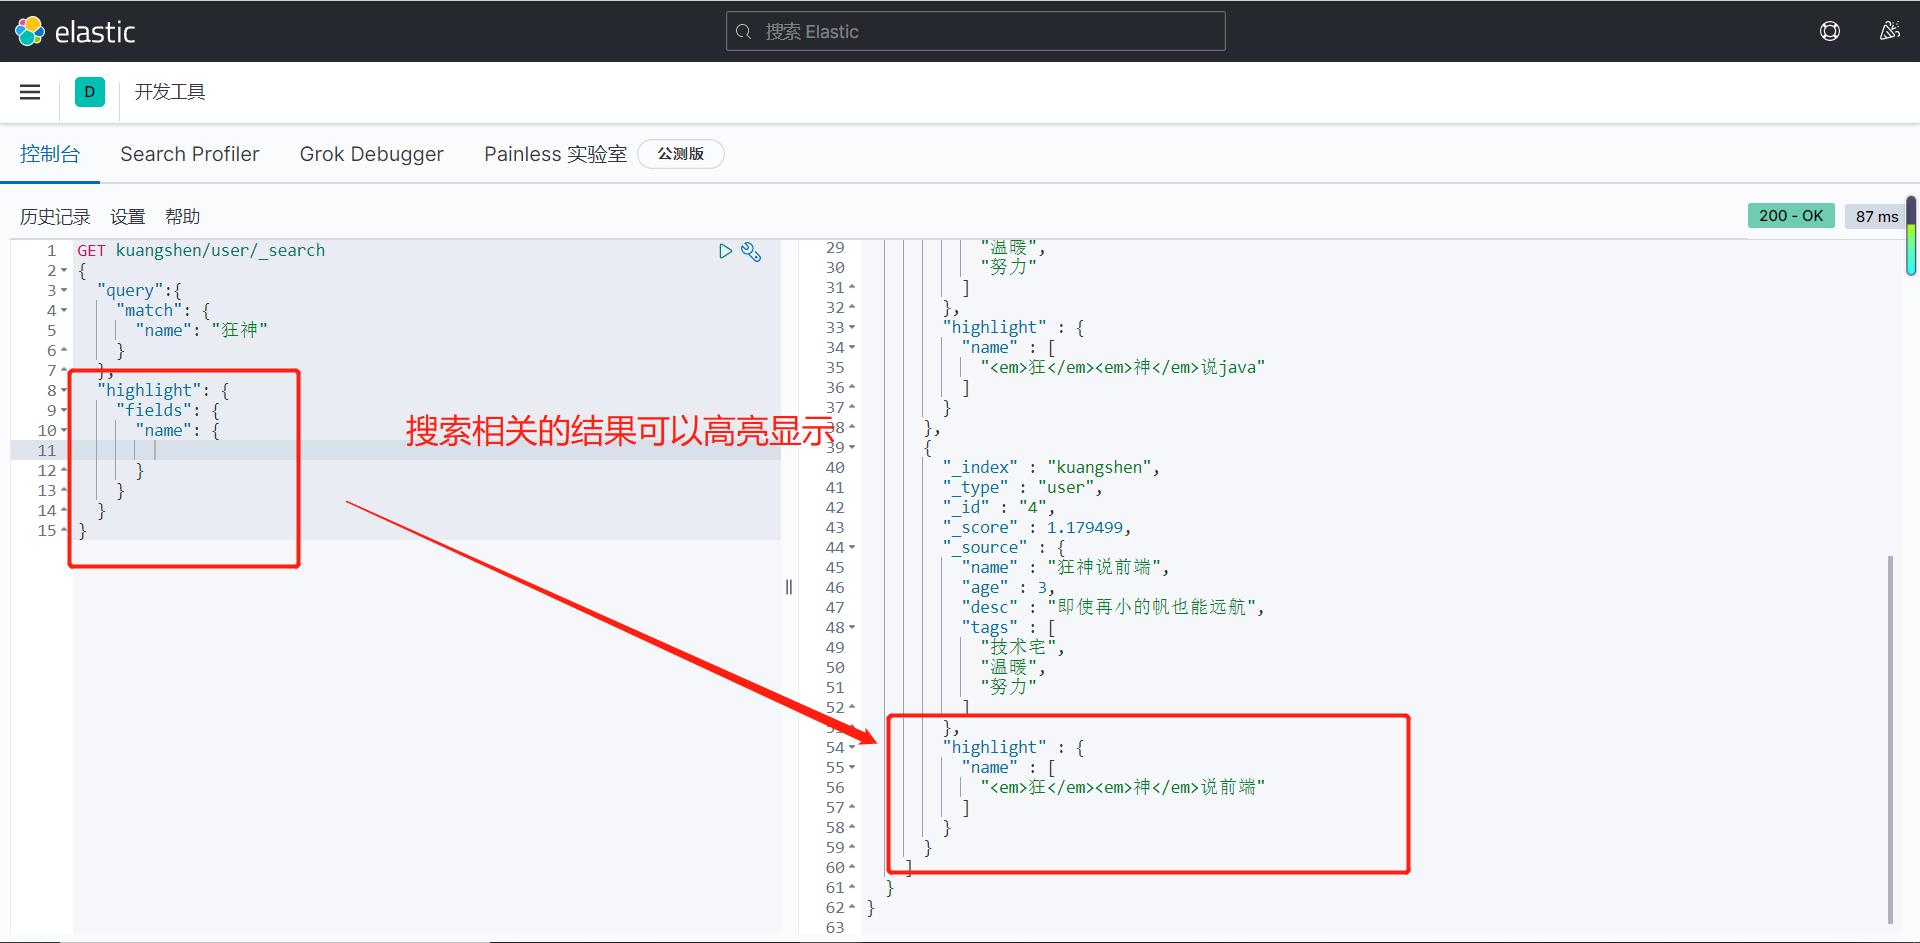This screenshot has height=943, width=1920.
Task: Click the 公测版 beta badge
Action: coord(680,154)
